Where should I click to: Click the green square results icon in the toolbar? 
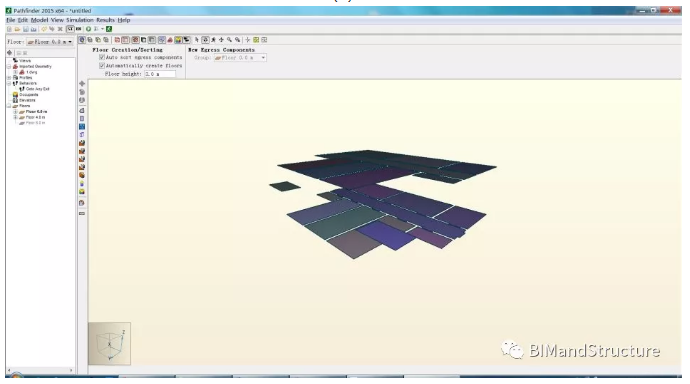[109, 29]
